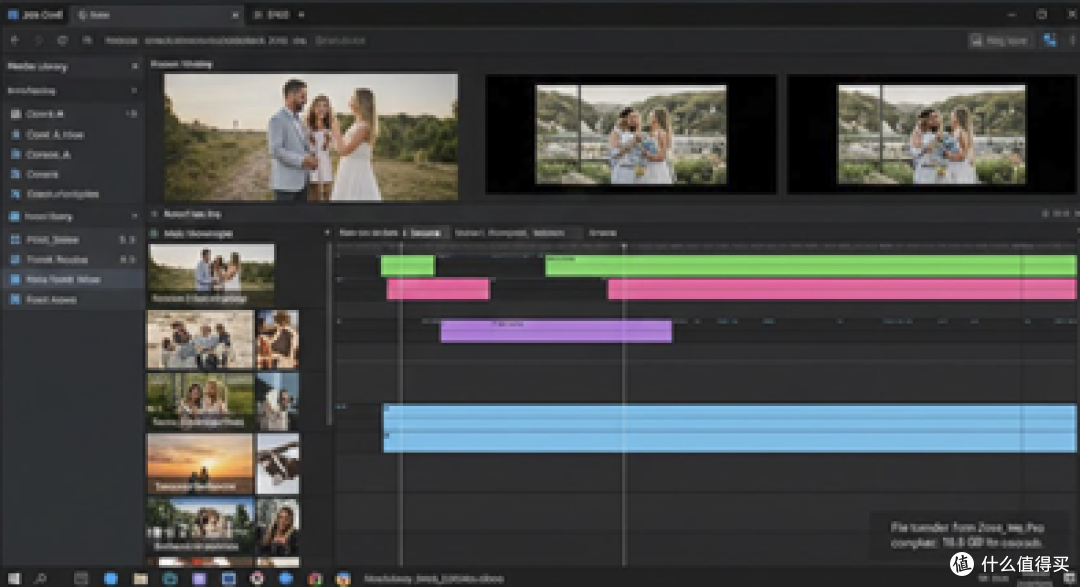Click the forward arrow in the top toolbar
The height and width of the screenshot is (587, 1080).
pyautogui.click(x=39, y=41)
